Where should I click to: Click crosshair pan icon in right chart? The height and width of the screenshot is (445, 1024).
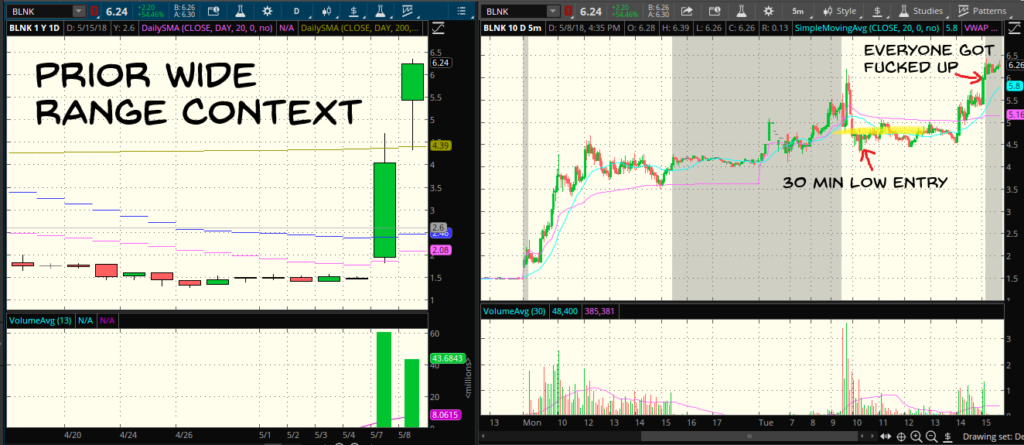pyautogui.click(x=901, y=436)
